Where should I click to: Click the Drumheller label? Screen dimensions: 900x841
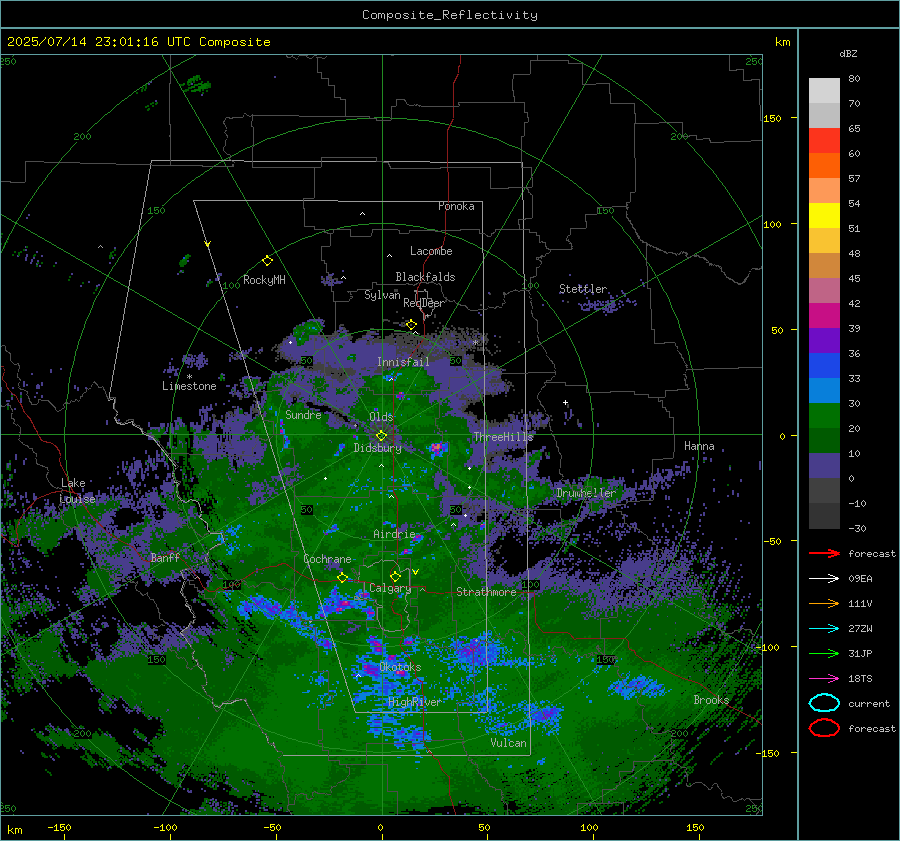point(586,493)
